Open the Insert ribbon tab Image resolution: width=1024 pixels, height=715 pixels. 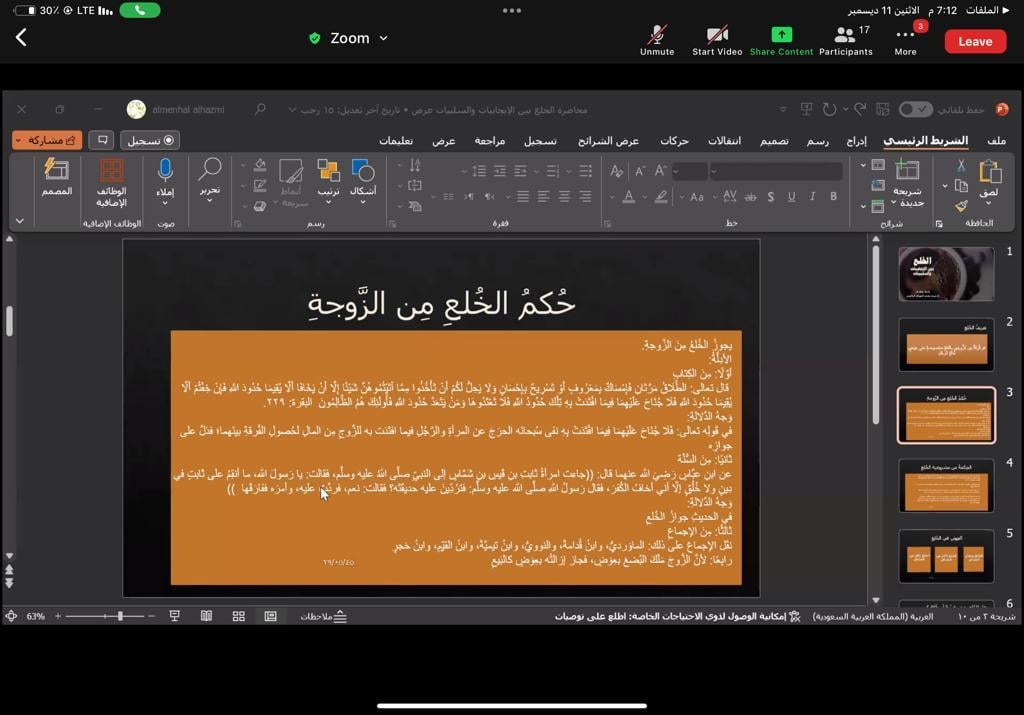tap(856, 141)
